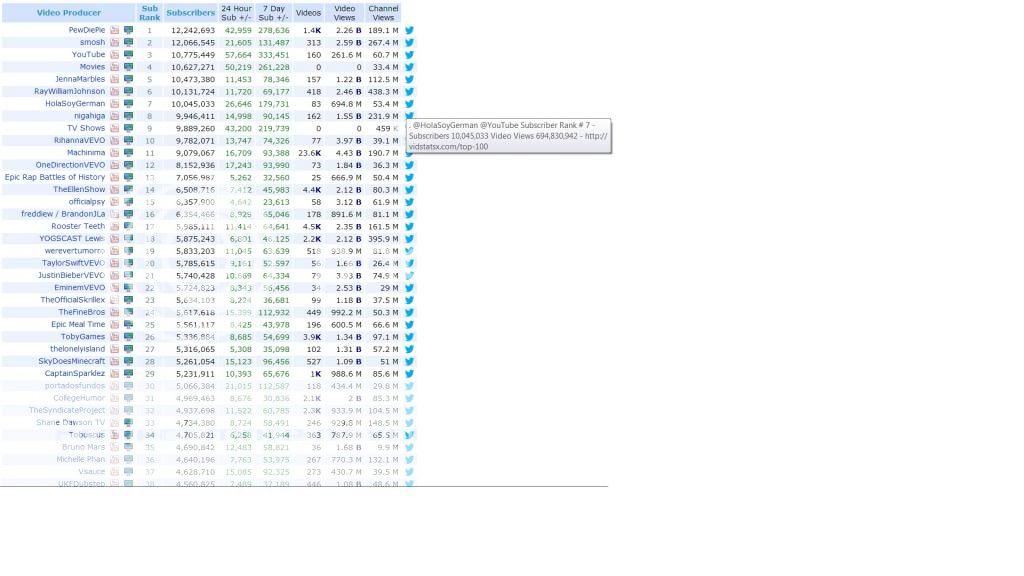Open the RayWilliamJohnson channel link
This screenshot has width=1024, height=576.
click(69, 91)
